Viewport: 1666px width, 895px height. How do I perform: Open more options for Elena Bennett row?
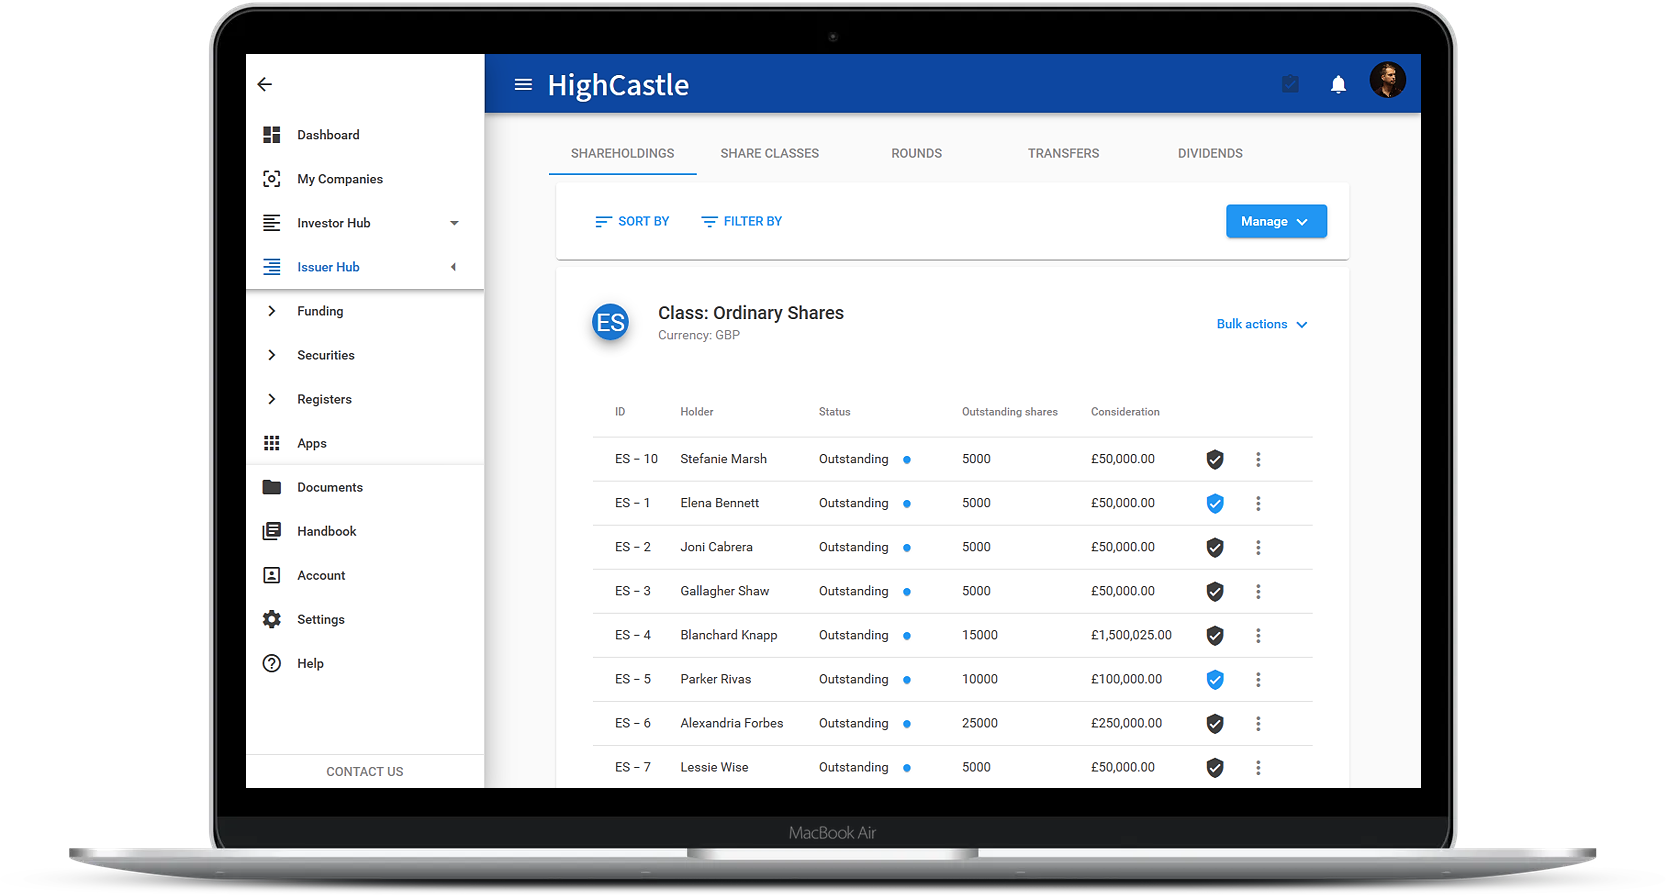pyautogui.click(x=1258, y=503)
